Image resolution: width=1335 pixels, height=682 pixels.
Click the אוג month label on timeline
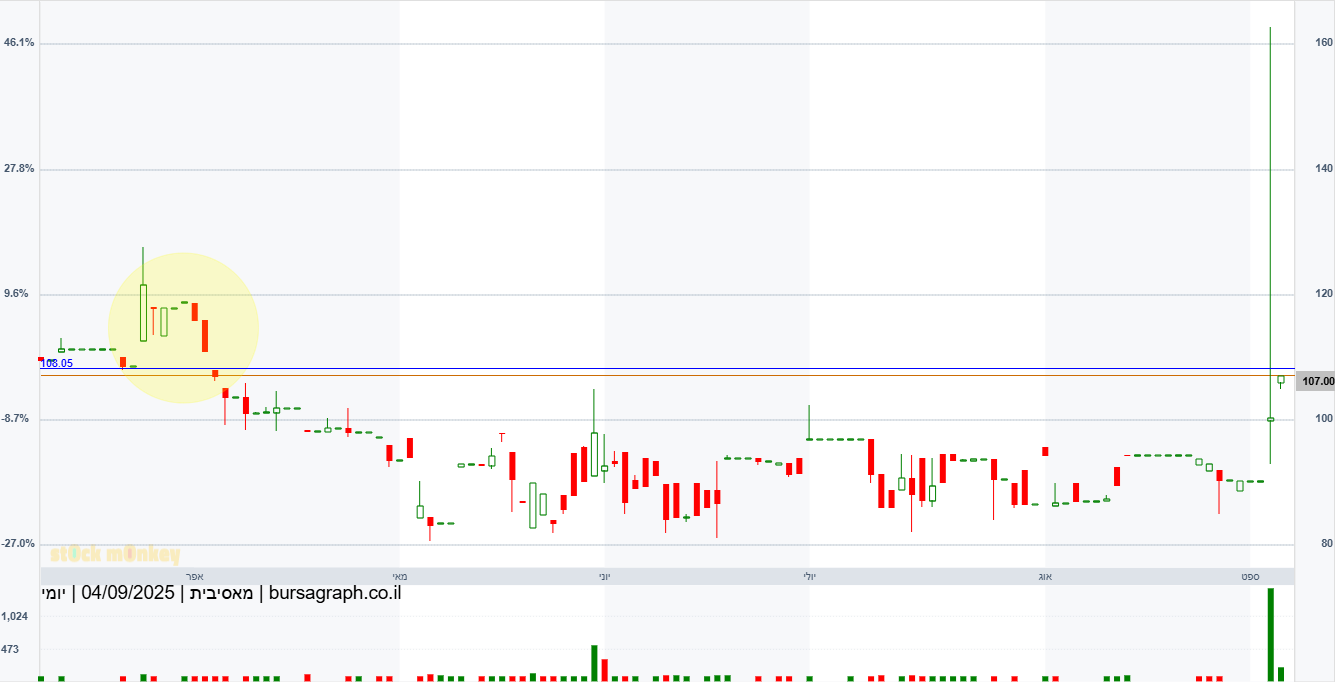click(x=1045, y=577)
